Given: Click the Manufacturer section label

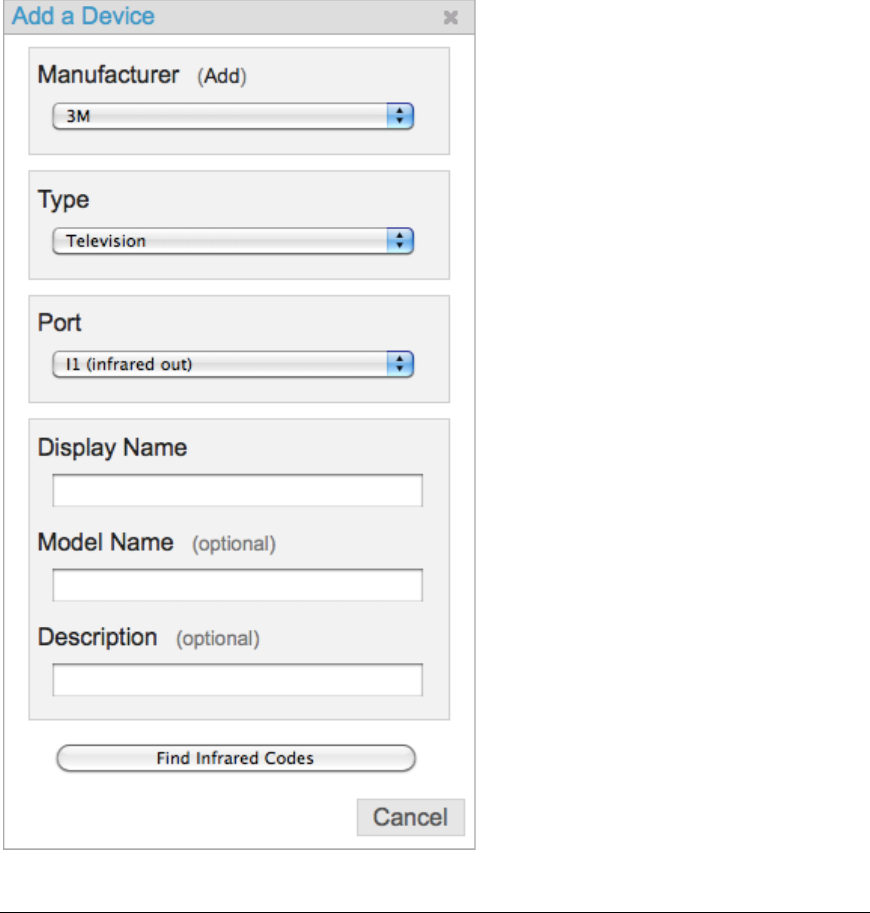Looking at the screenshot, I should click(x=108, y=75).
